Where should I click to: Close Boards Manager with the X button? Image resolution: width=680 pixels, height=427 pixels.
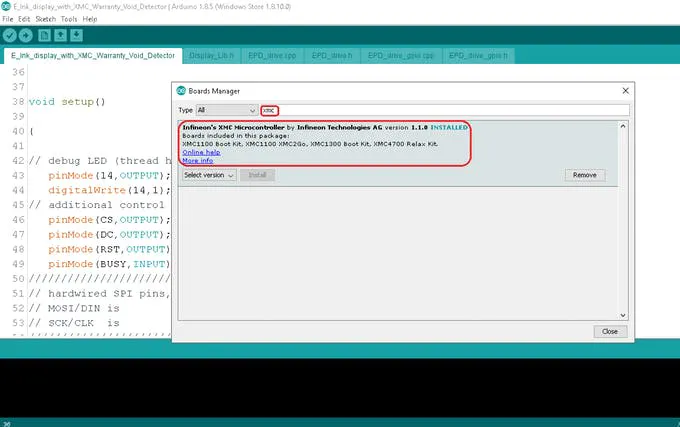pyautogui.click(x=625, y=91)
